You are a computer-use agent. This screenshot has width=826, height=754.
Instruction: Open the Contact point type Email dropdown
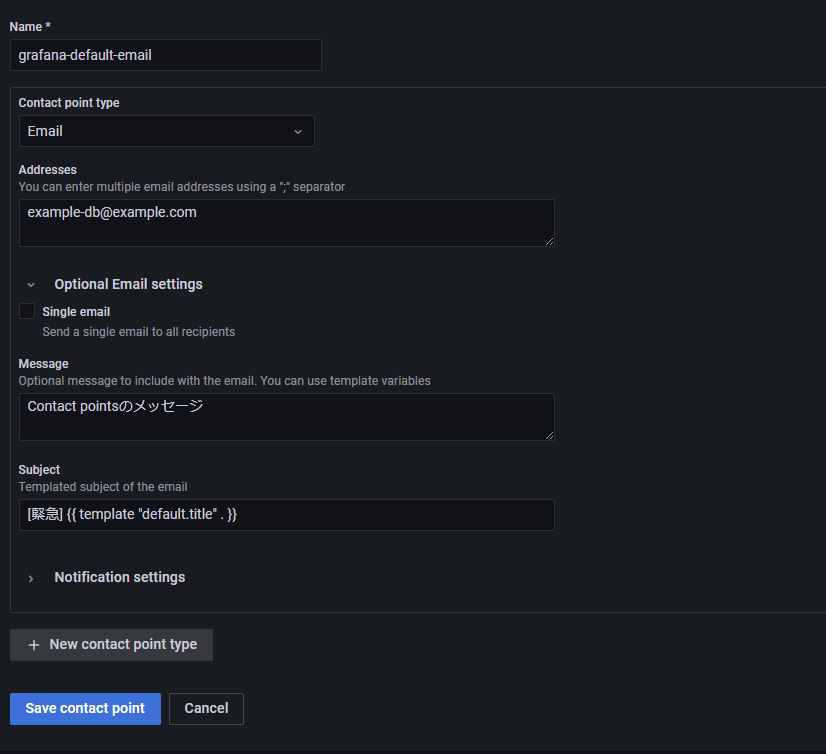tap(166, 131)
